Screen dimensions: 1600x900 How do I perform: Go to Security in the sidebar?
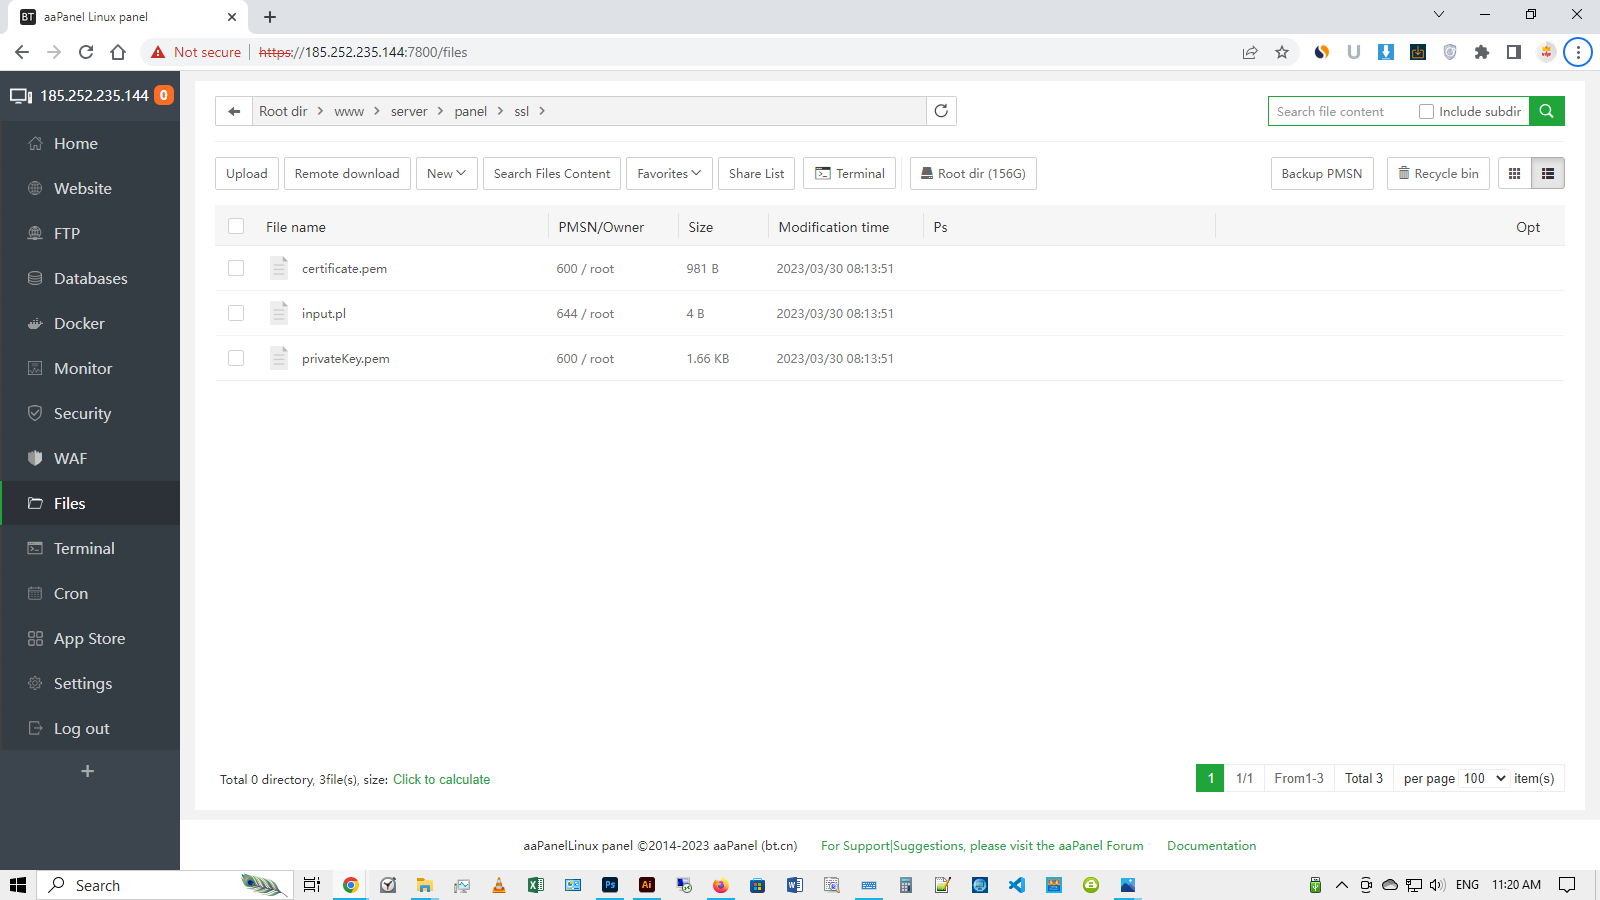[x=82, y=413]
